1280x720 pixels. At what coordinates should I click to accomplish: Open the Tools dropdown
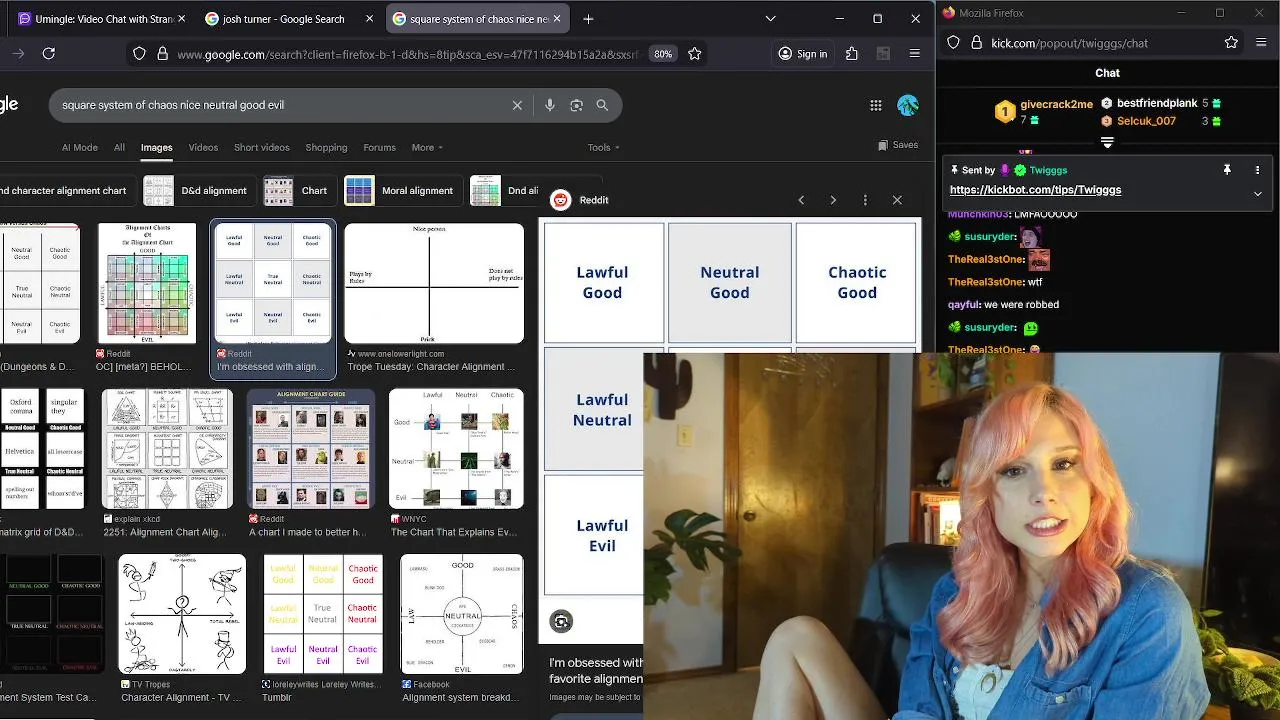click(x=604, y=147)
